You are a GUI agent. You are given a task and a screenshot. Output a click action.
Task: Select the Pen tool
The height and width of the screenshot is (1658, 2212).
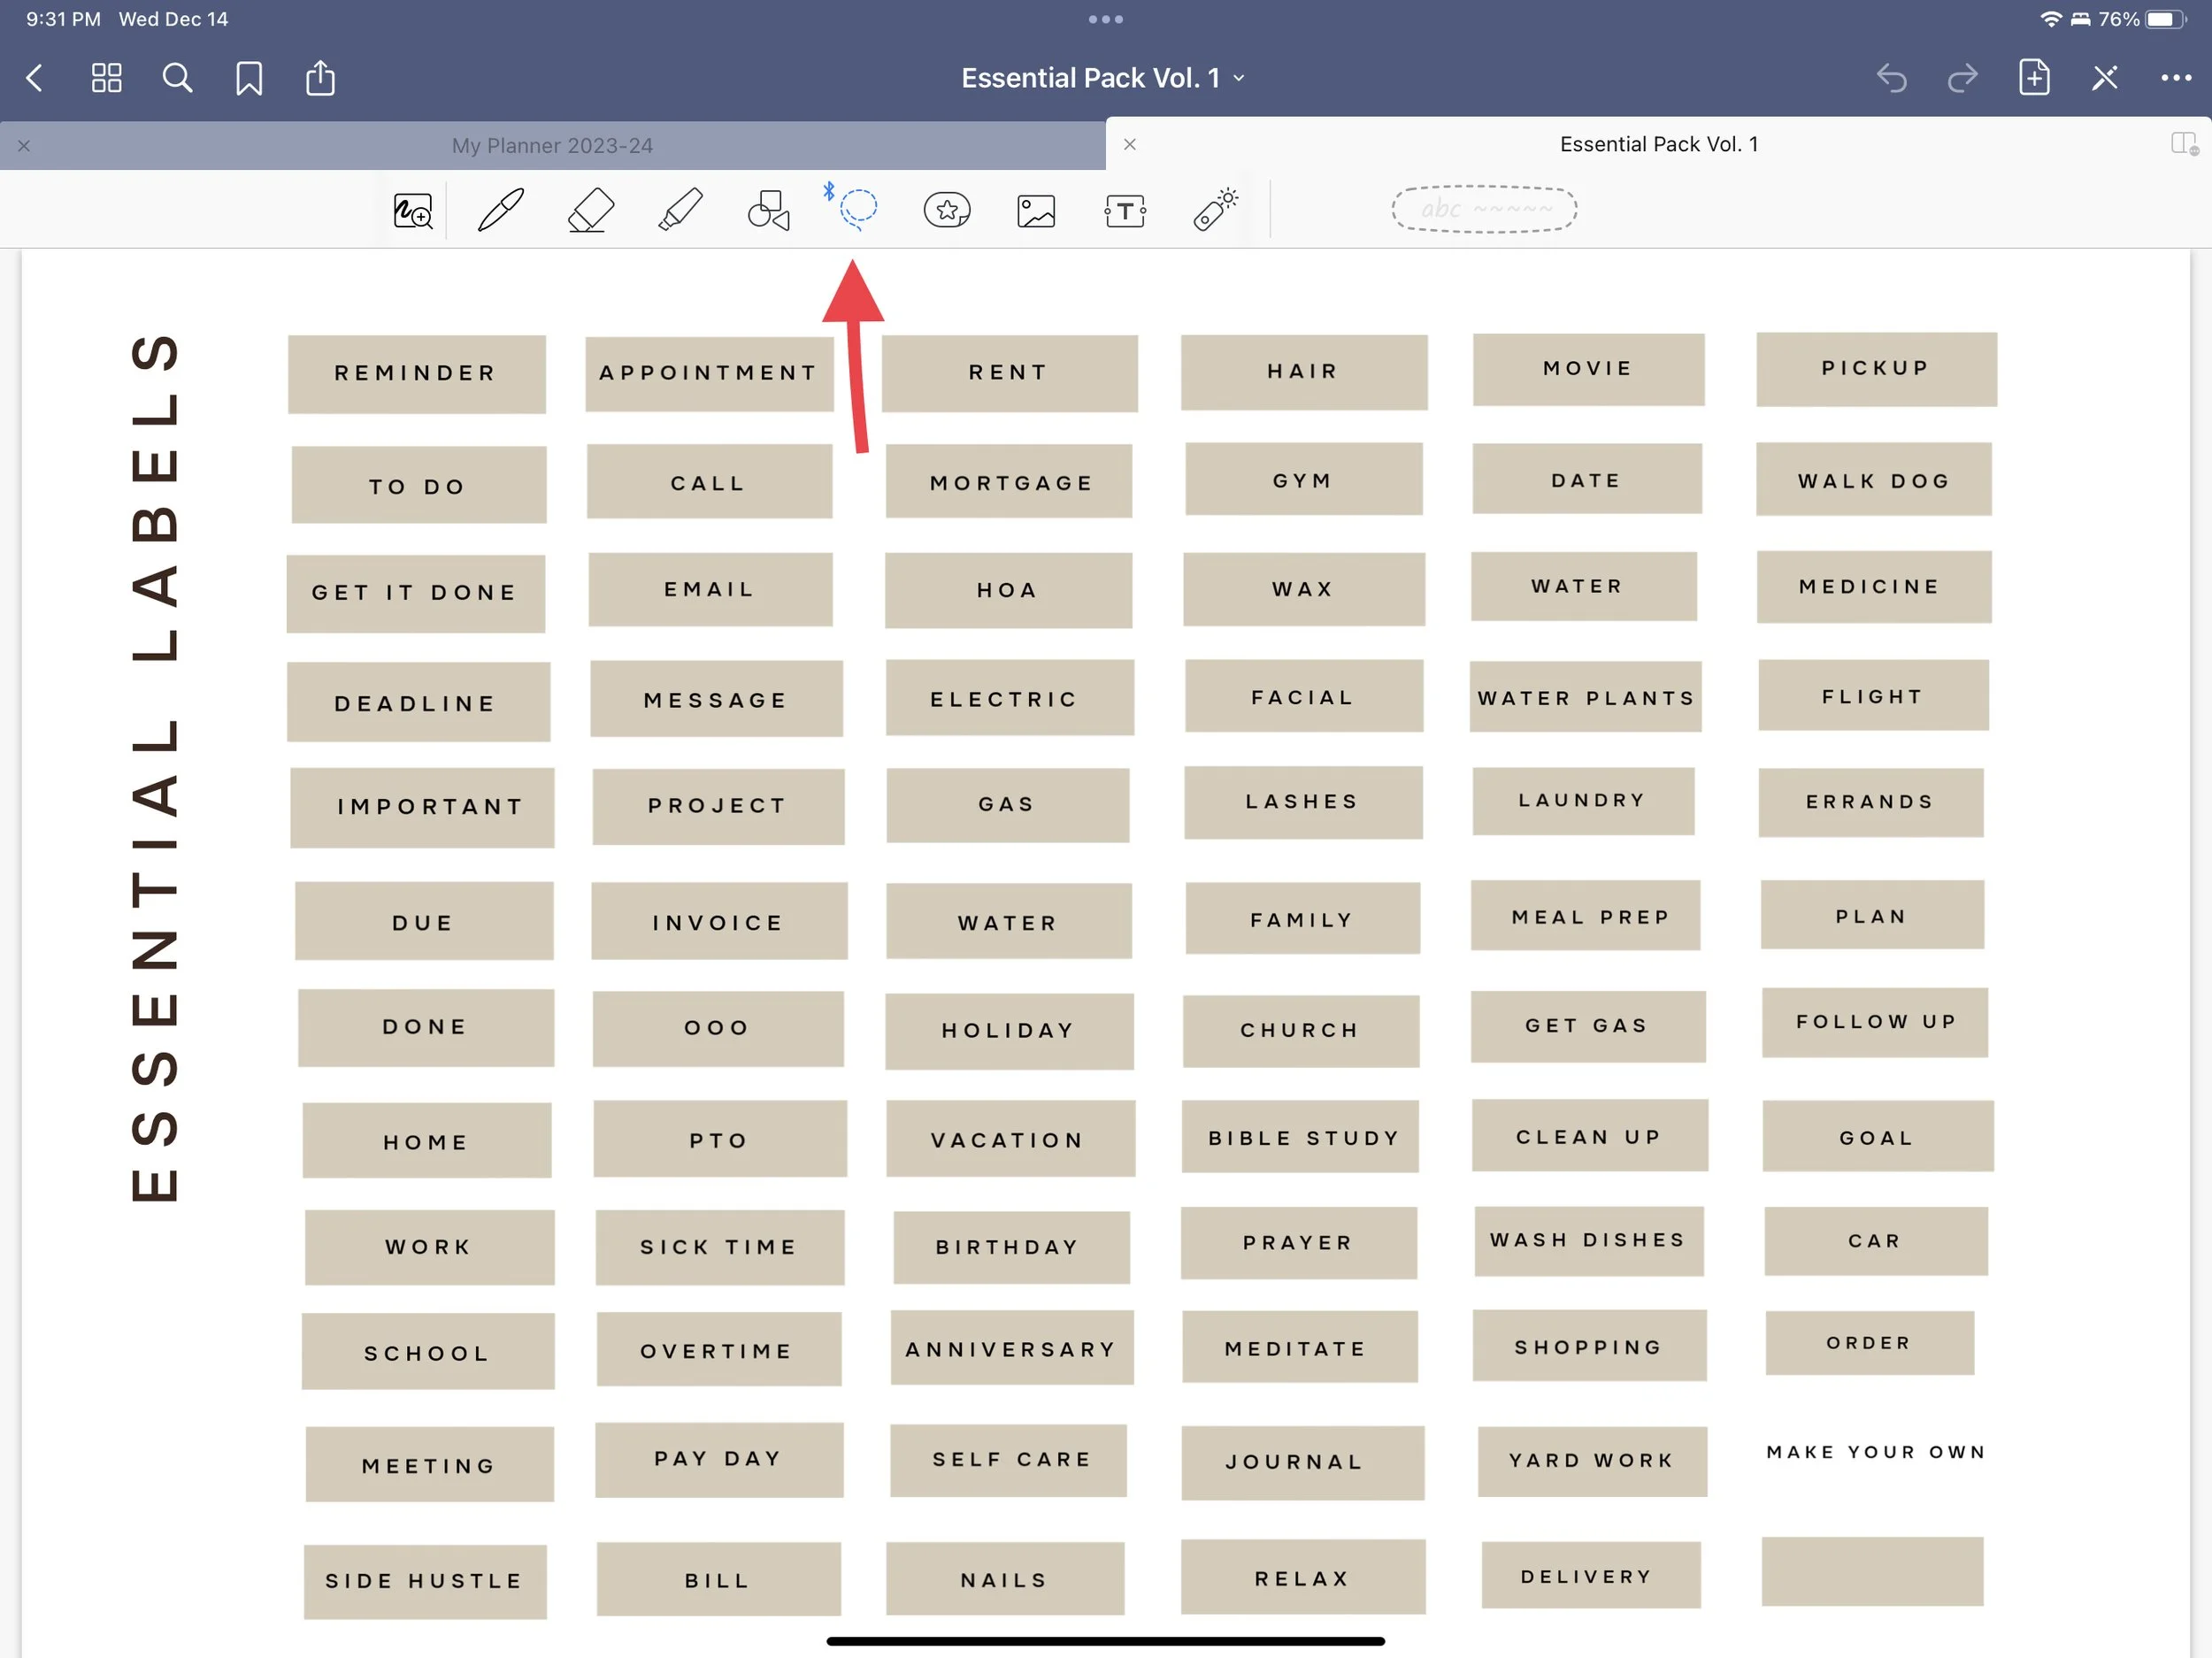click(501, 210)
